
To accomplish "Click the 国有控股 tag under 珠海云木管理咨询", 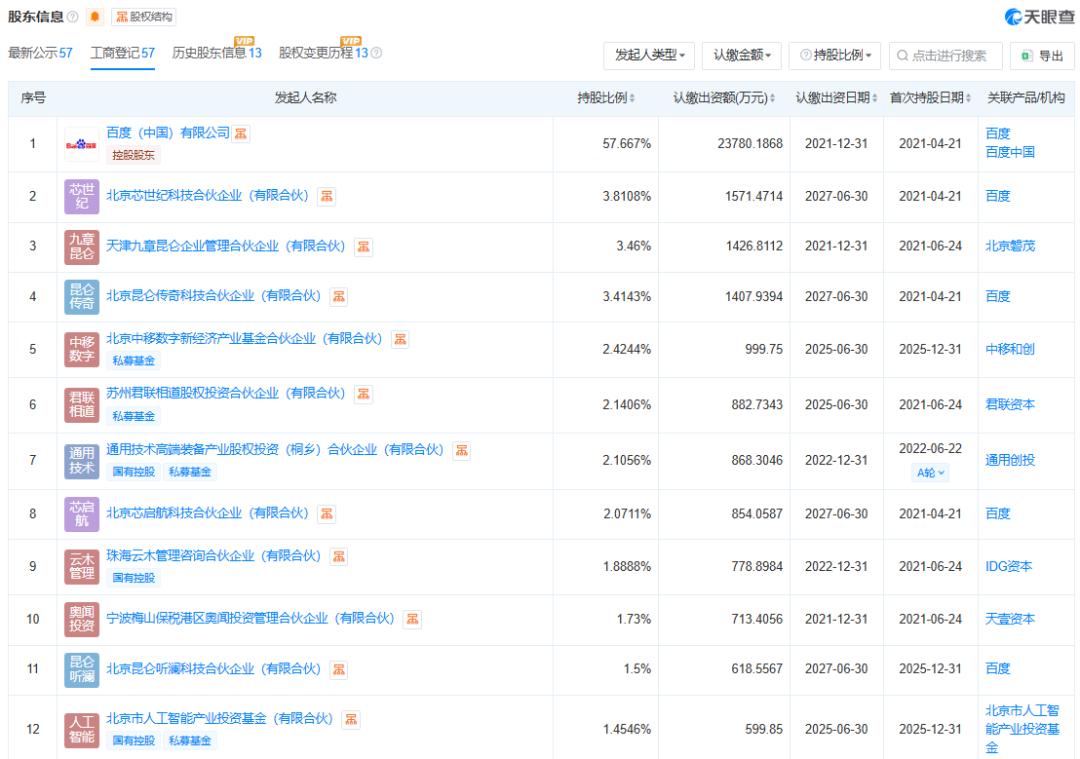I will pos(134,578).
